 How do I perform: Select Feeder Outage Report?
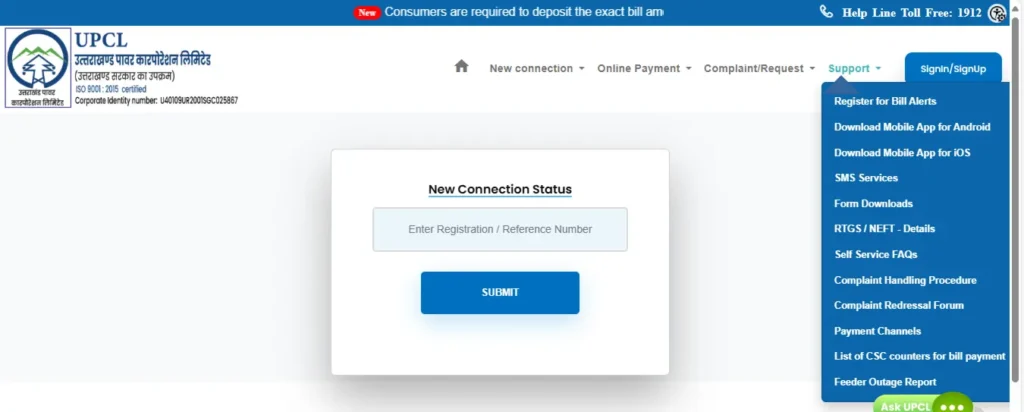coord(885,382)
